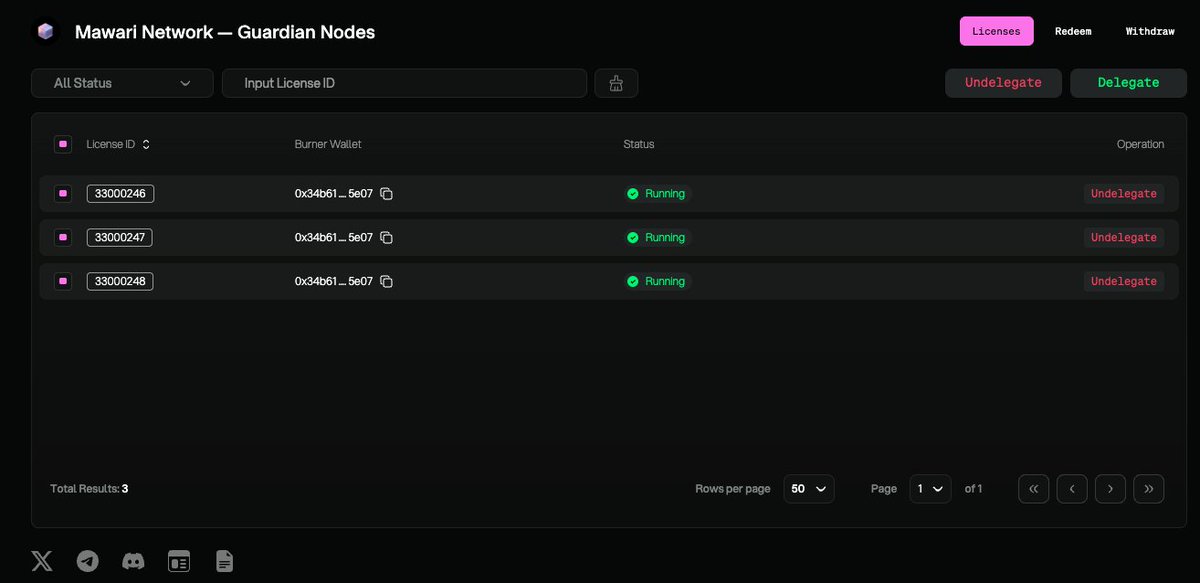
Task: Toggle checkbox for license 33000247
Action: (63, 238)
